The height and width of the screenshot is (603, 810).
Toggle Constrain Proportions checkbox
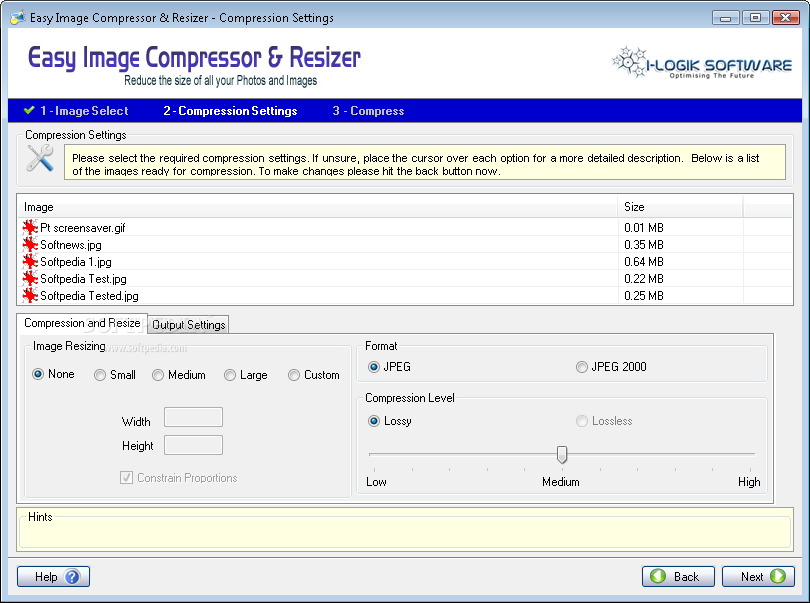pos(127,477)
